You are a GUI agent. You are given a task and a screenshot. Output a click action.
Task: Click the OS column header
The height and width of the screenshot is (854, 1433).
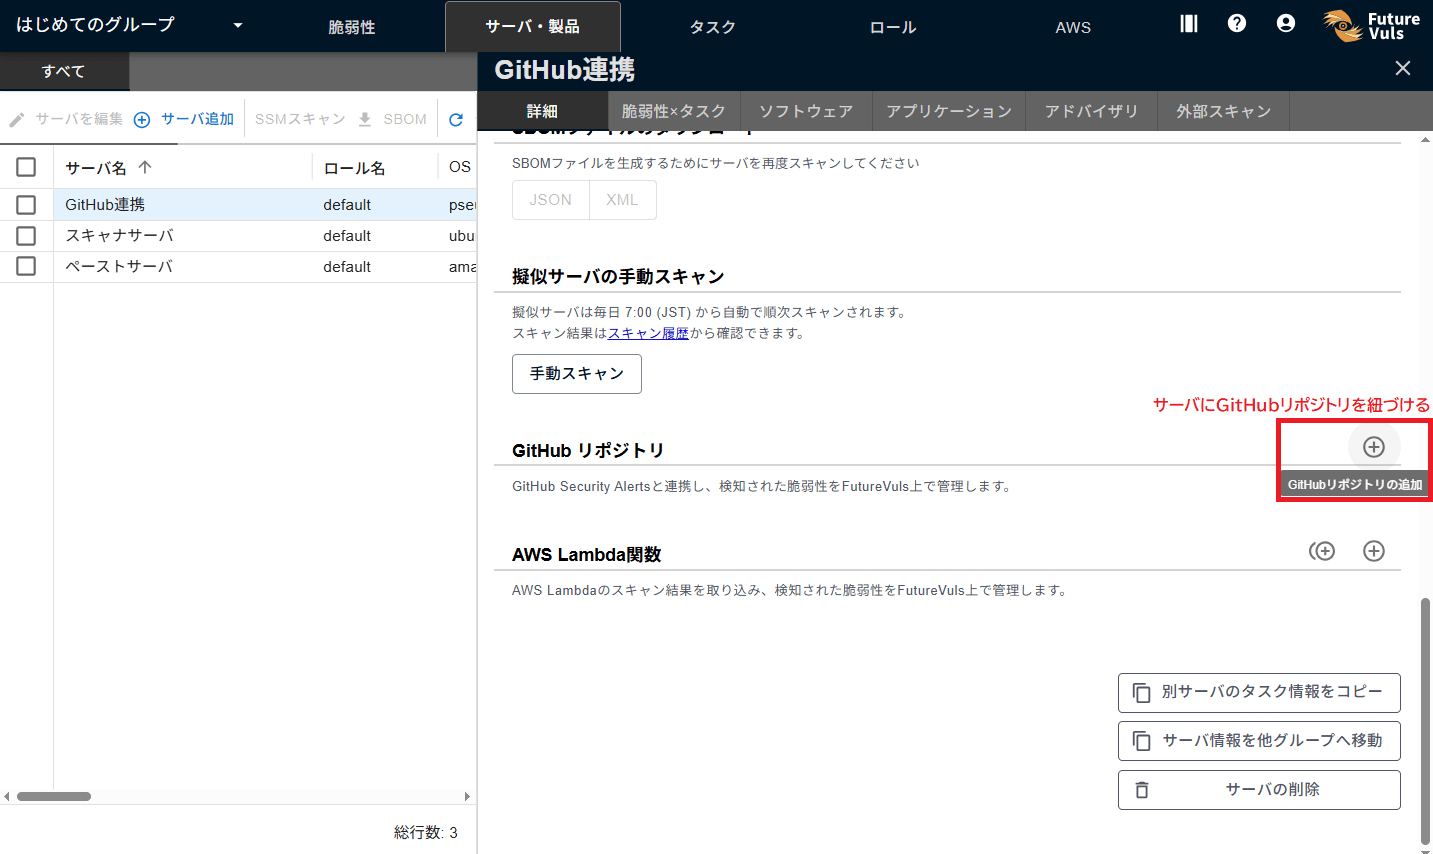coord(460,167)
